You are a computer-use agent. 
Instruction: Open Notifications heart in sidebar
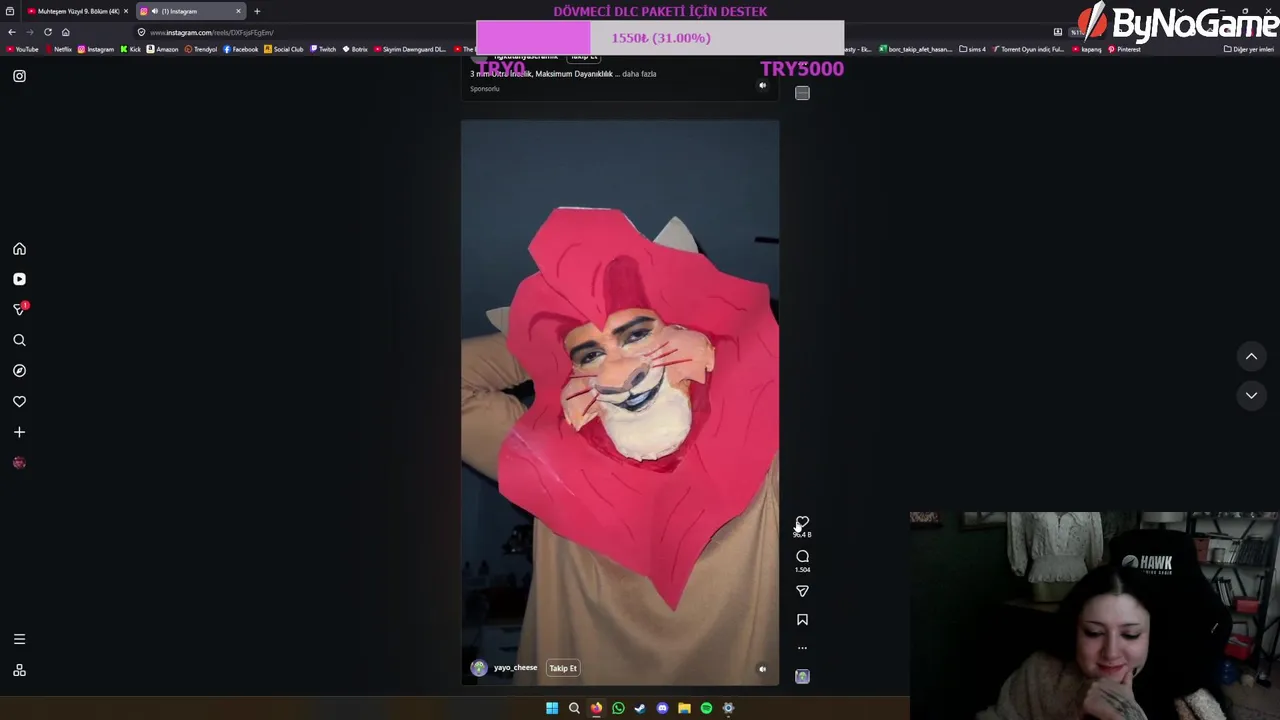(x=19, y=401)
